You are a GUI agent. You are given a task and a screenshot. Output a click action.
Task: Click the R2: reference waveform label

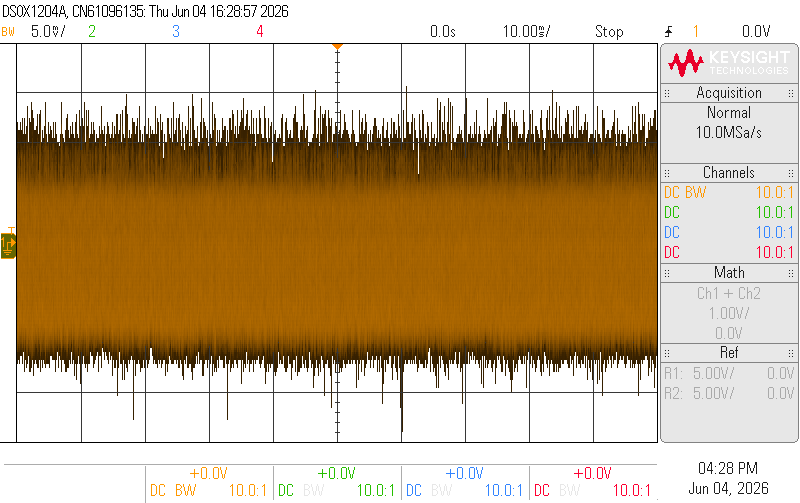coord(673,393)
